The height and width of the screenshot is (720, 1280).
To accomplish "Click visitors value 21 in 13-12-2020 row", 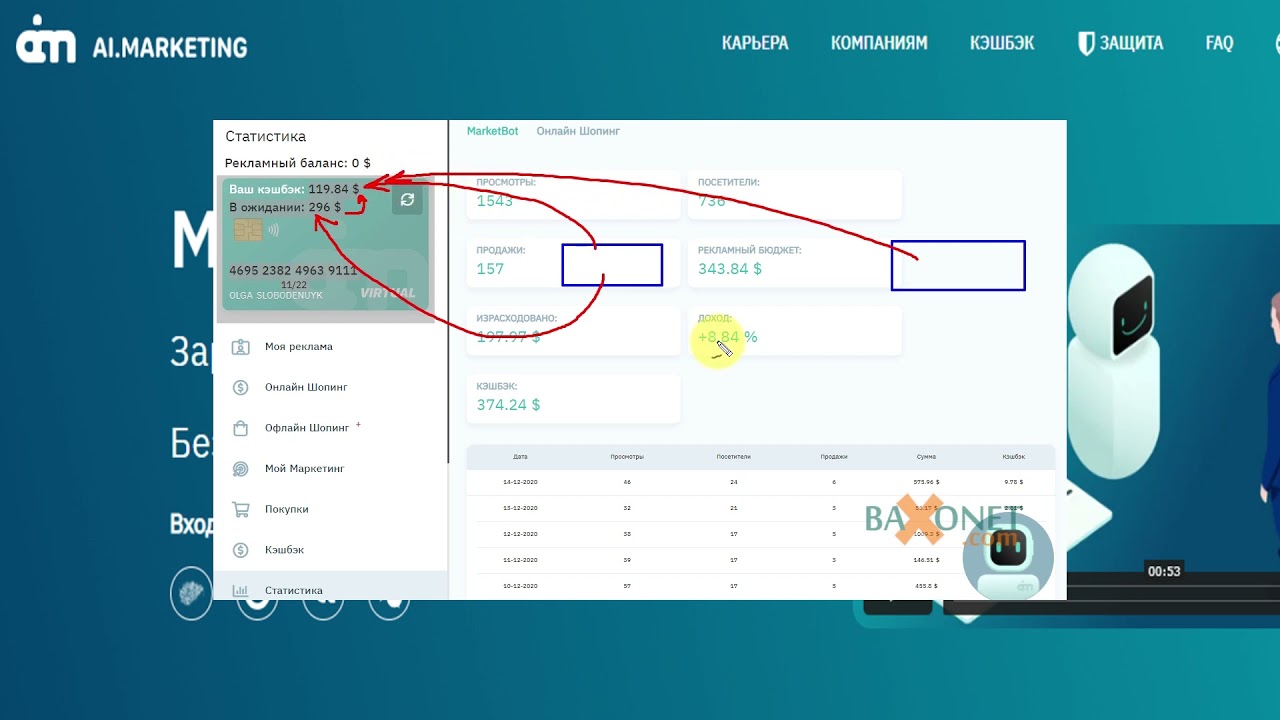I will (733, 508).
